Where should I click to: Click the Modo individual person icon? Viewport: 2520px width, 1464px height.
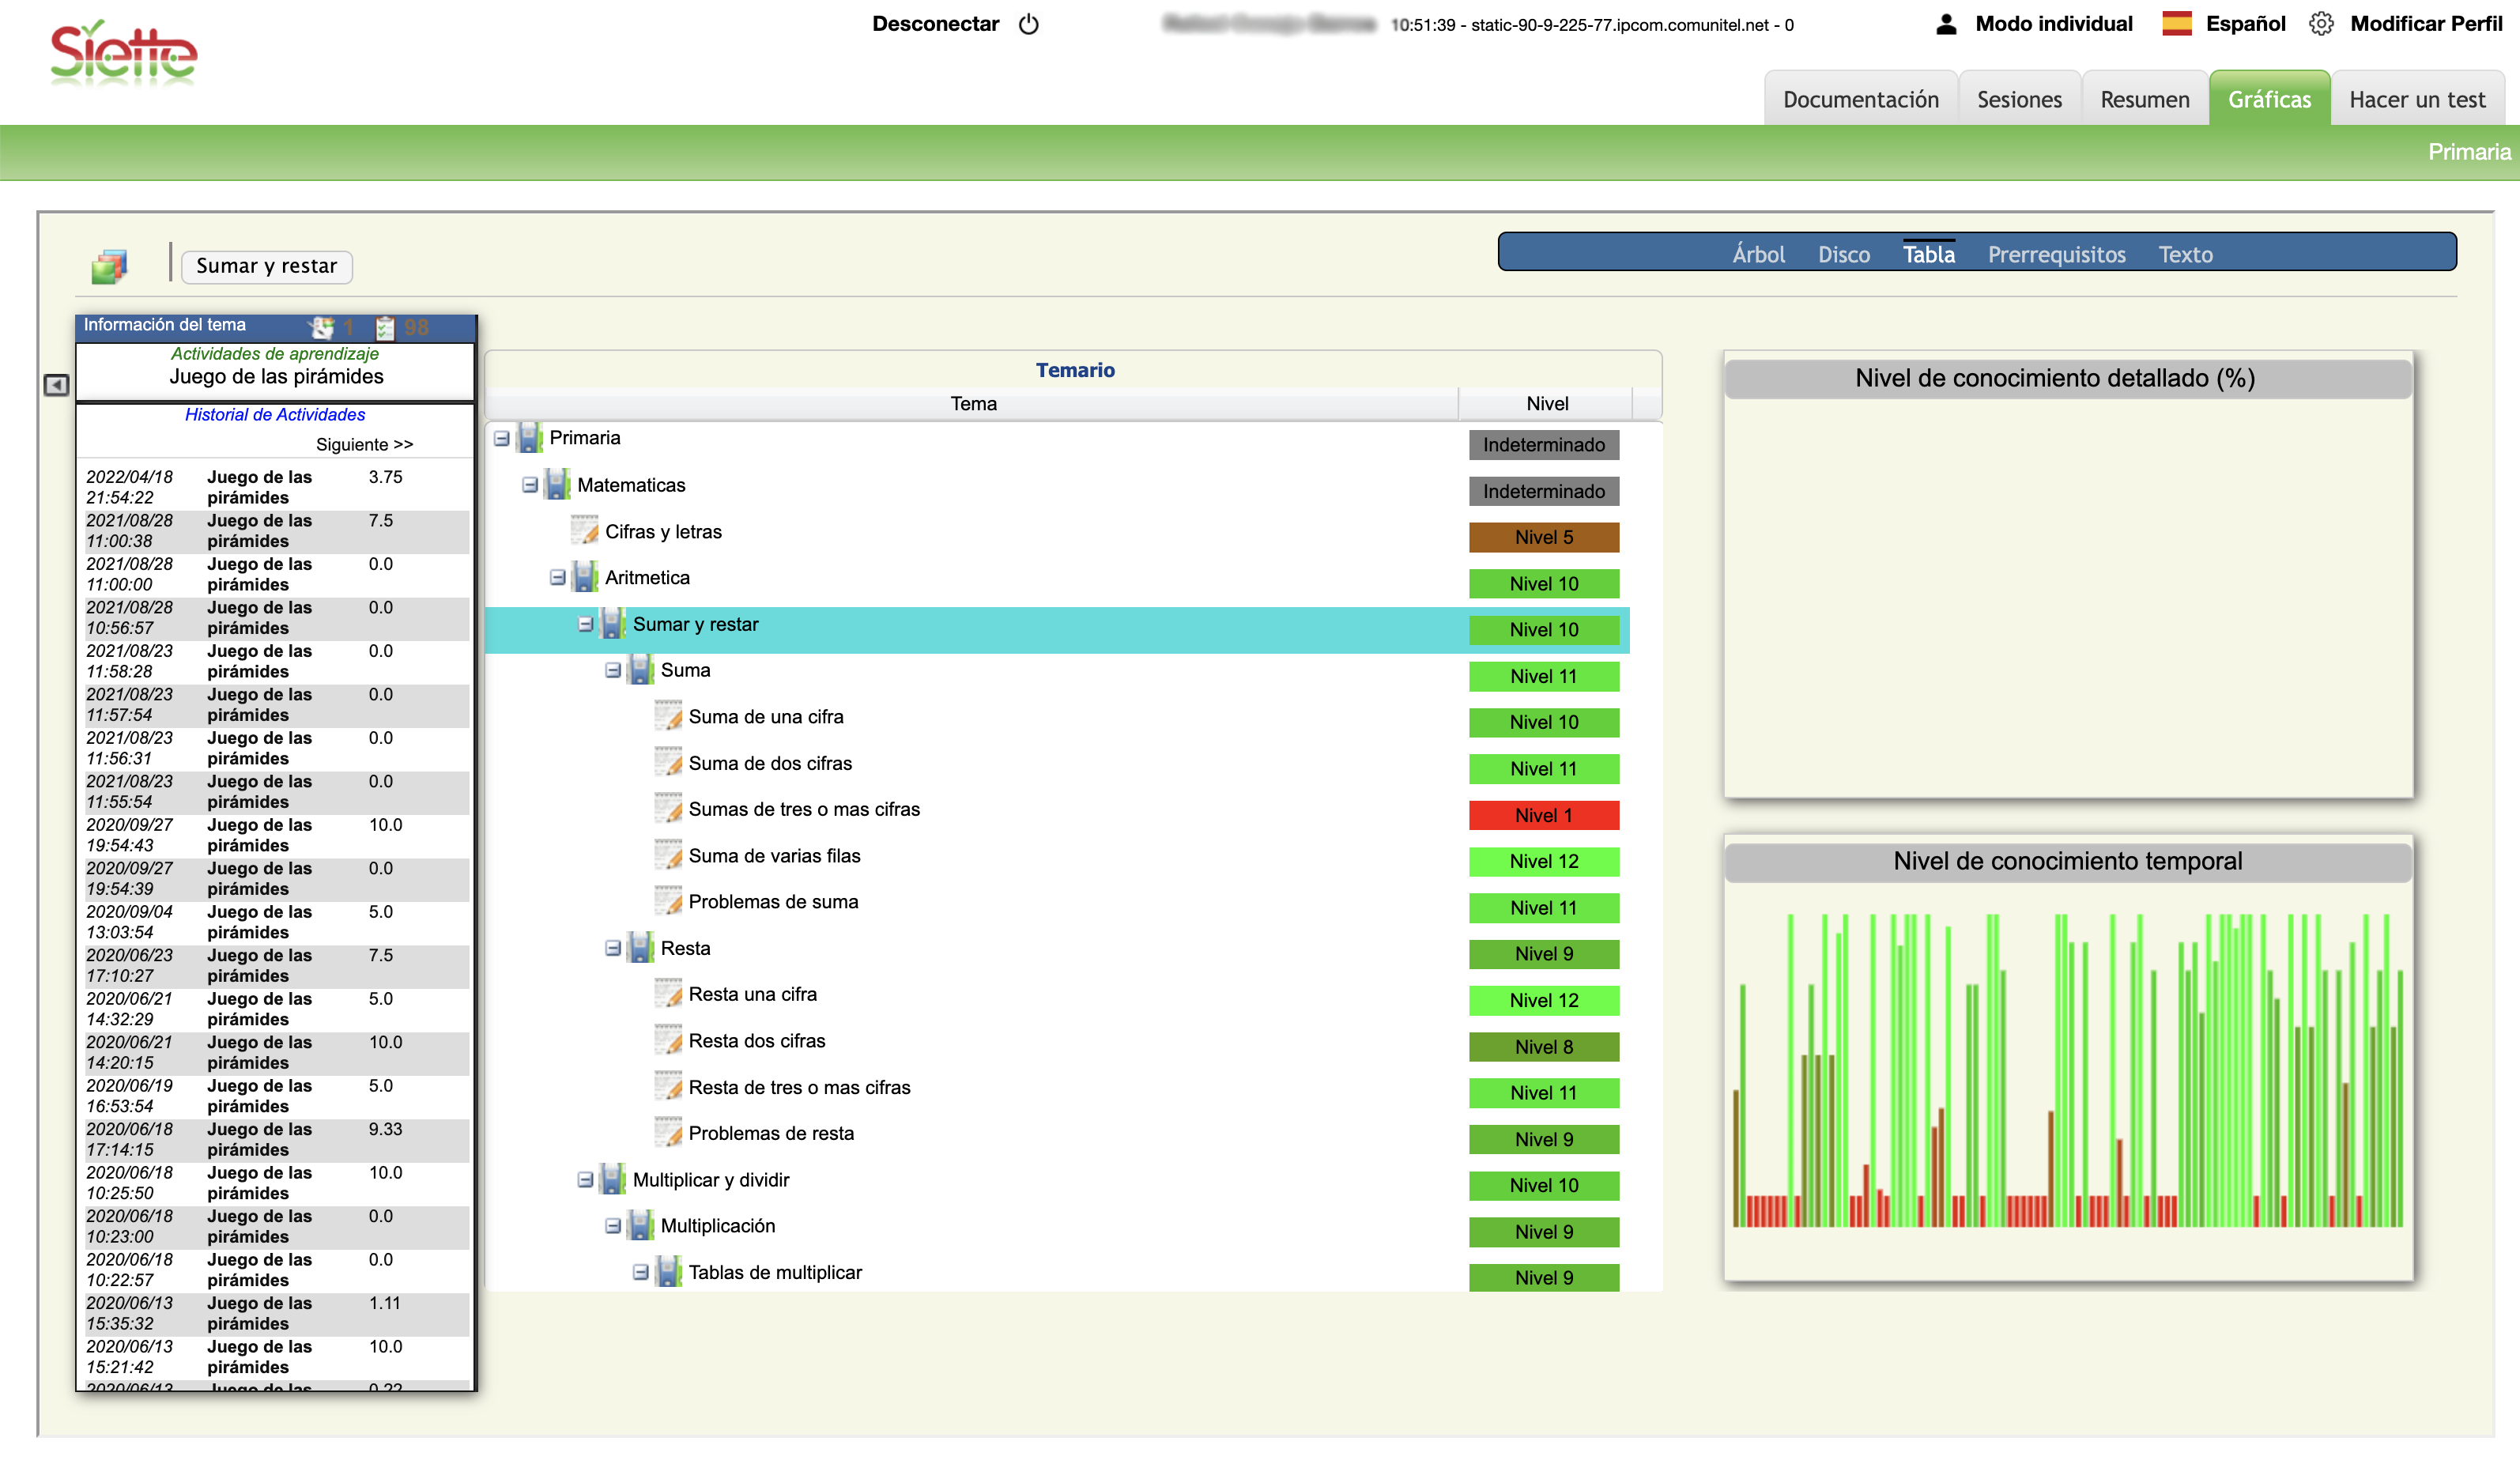[1945, 24]
